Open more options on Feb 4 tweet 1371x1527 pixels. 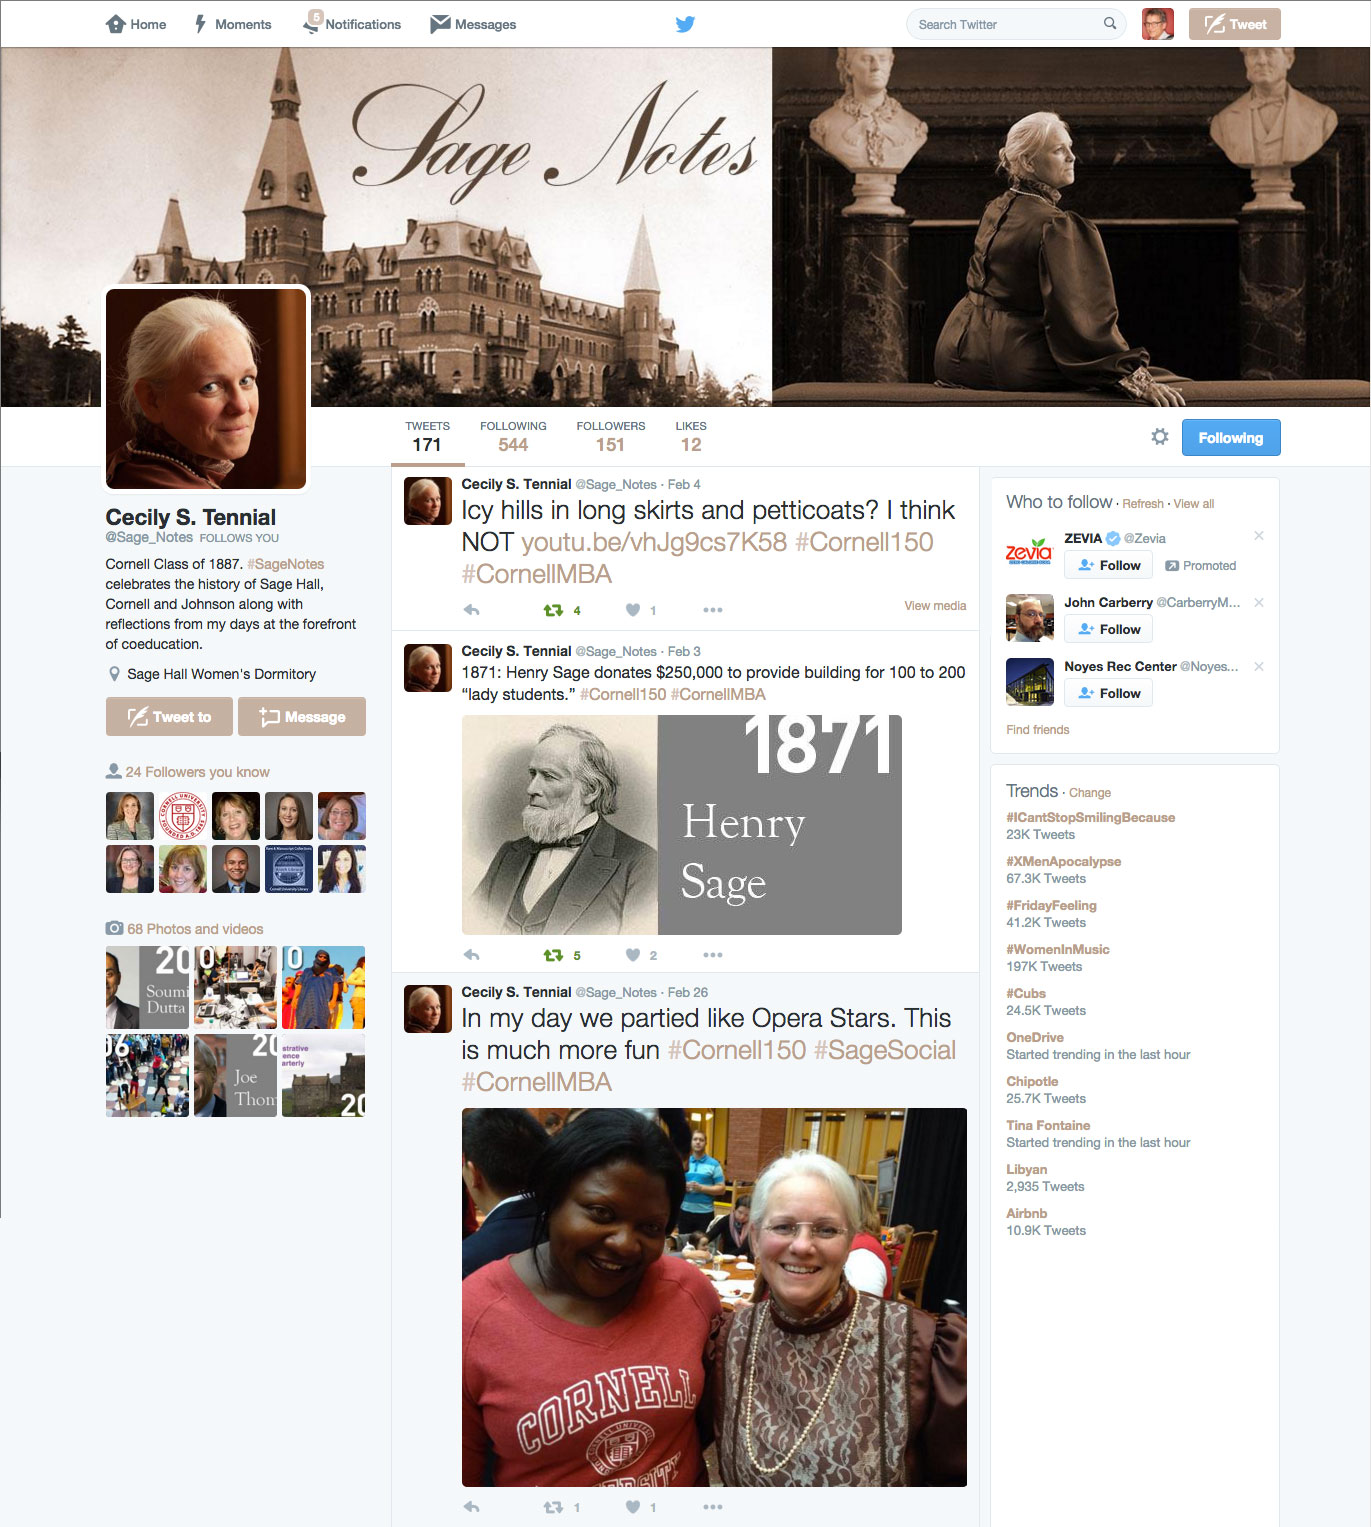coord(713,610)
